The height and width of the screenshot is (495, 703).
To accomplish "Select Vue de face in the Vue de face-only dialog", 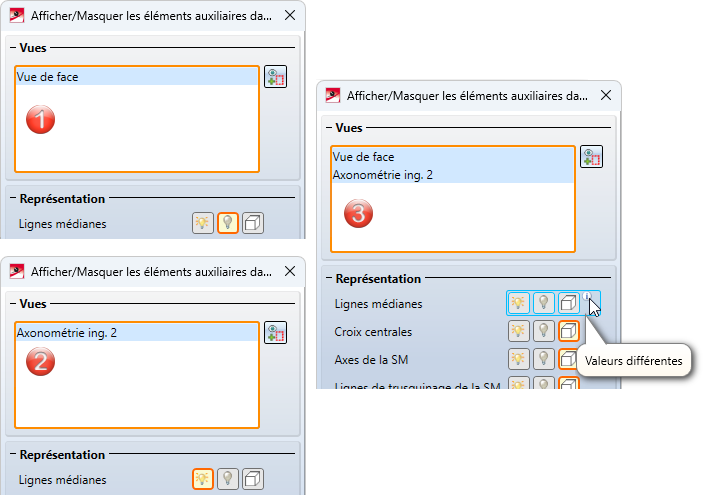I will pos(137,77).
